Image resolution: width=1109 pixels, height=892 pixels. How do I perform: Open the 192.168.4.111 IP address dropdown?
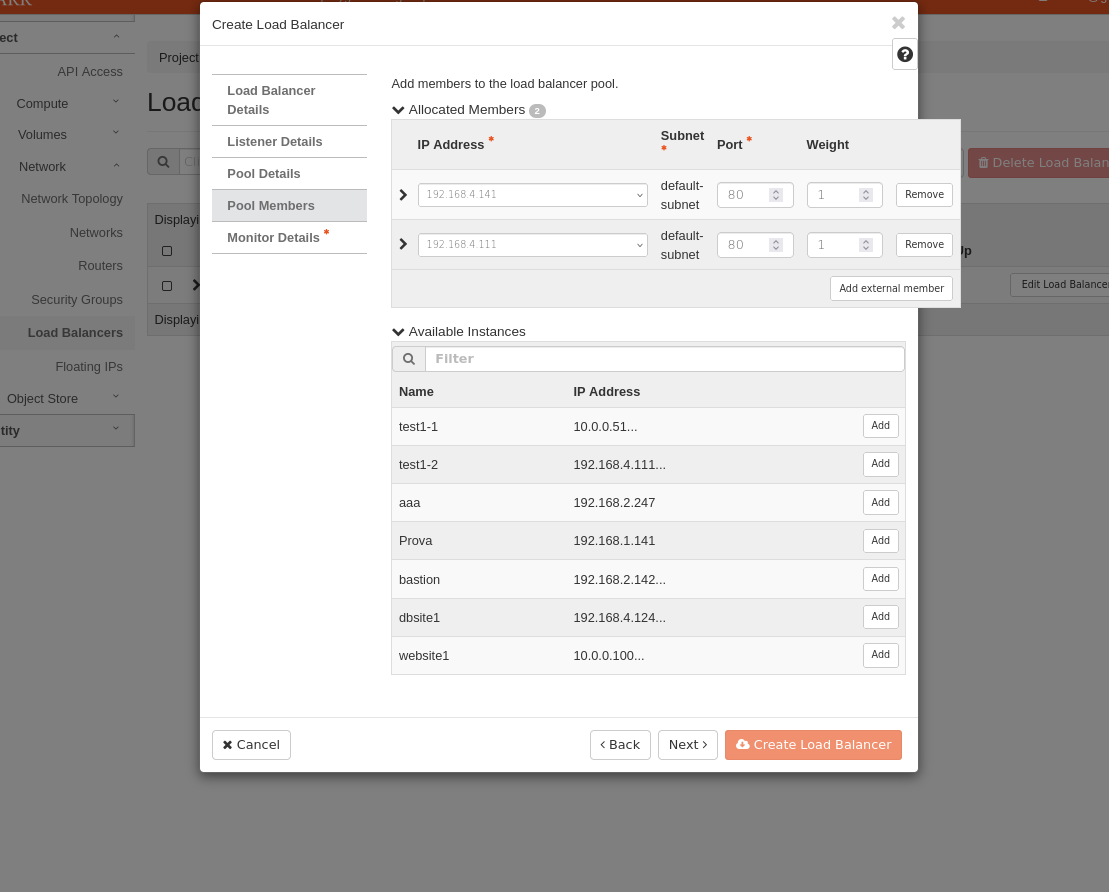(x=532, y=245)
